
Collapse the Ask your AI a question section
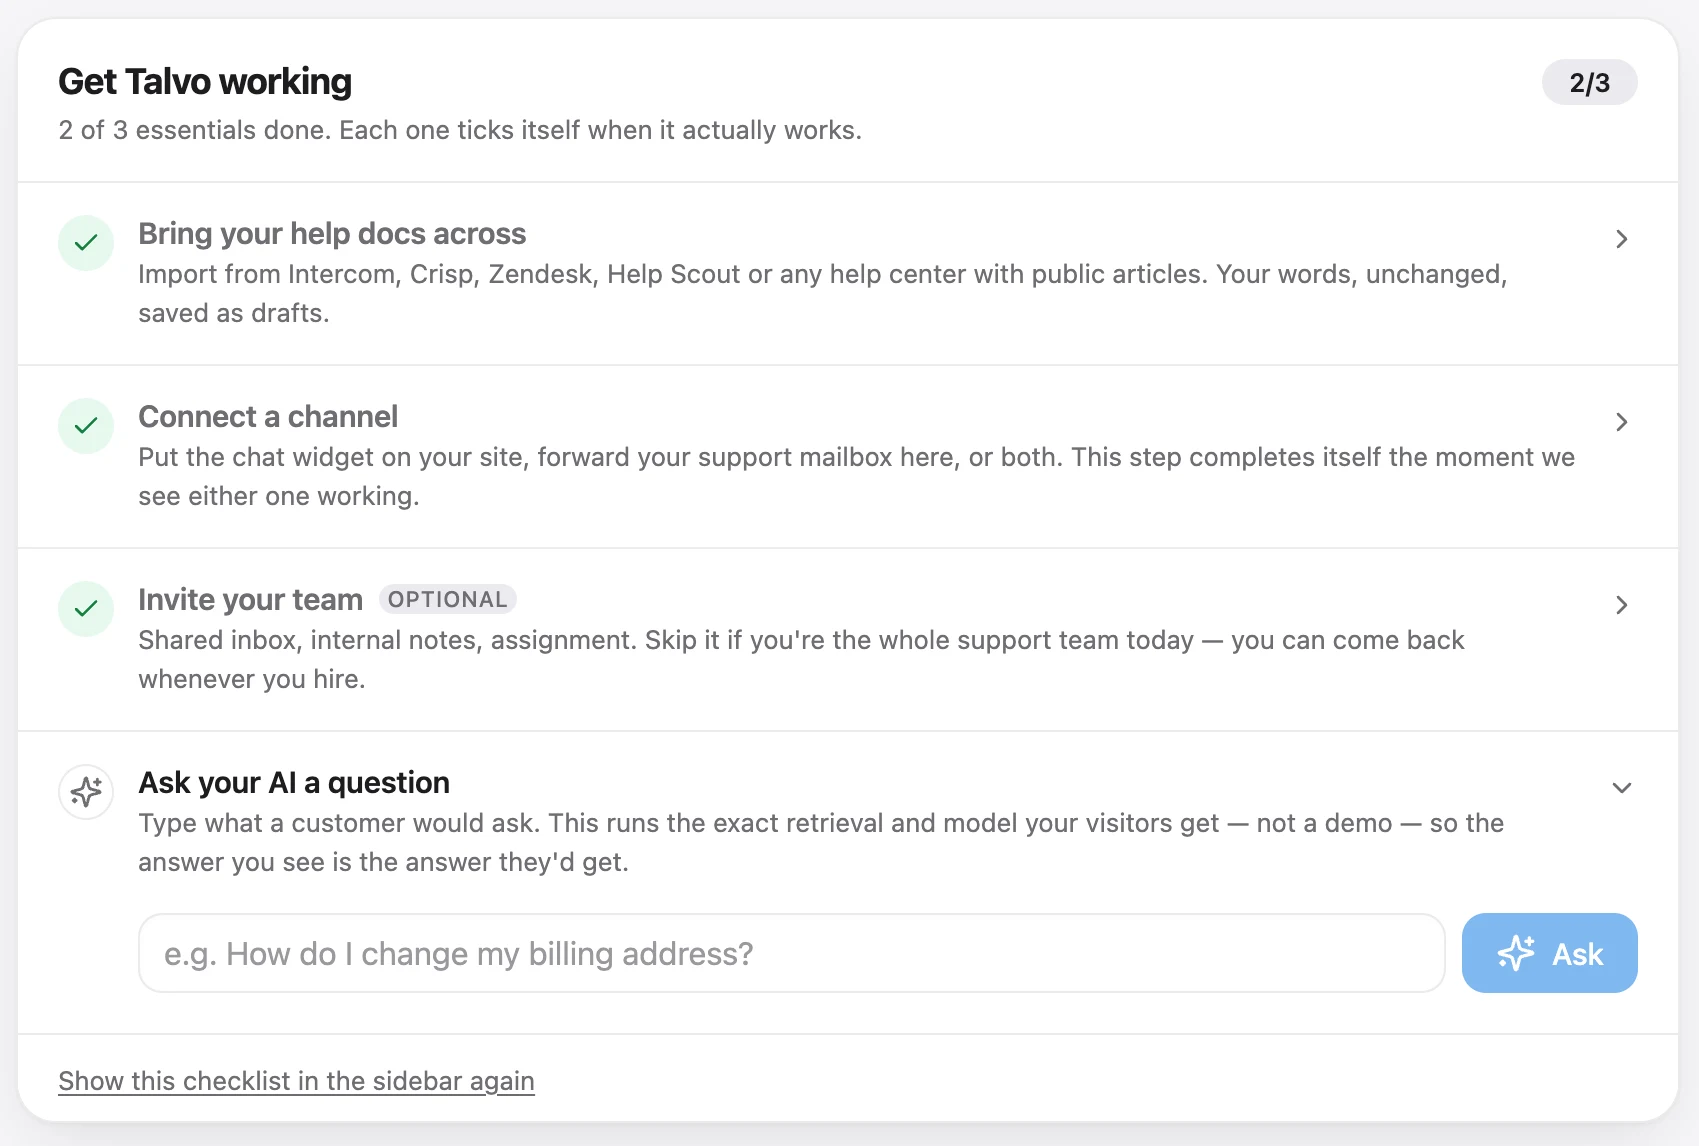[1622, 788]
